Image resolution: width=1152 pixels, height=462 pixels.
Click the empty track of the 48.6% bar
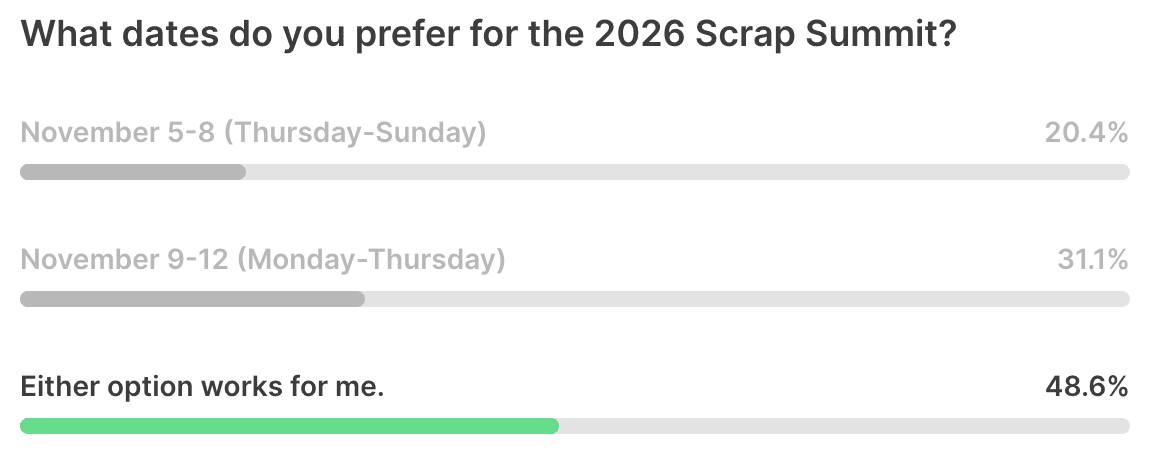click(844, 426)
